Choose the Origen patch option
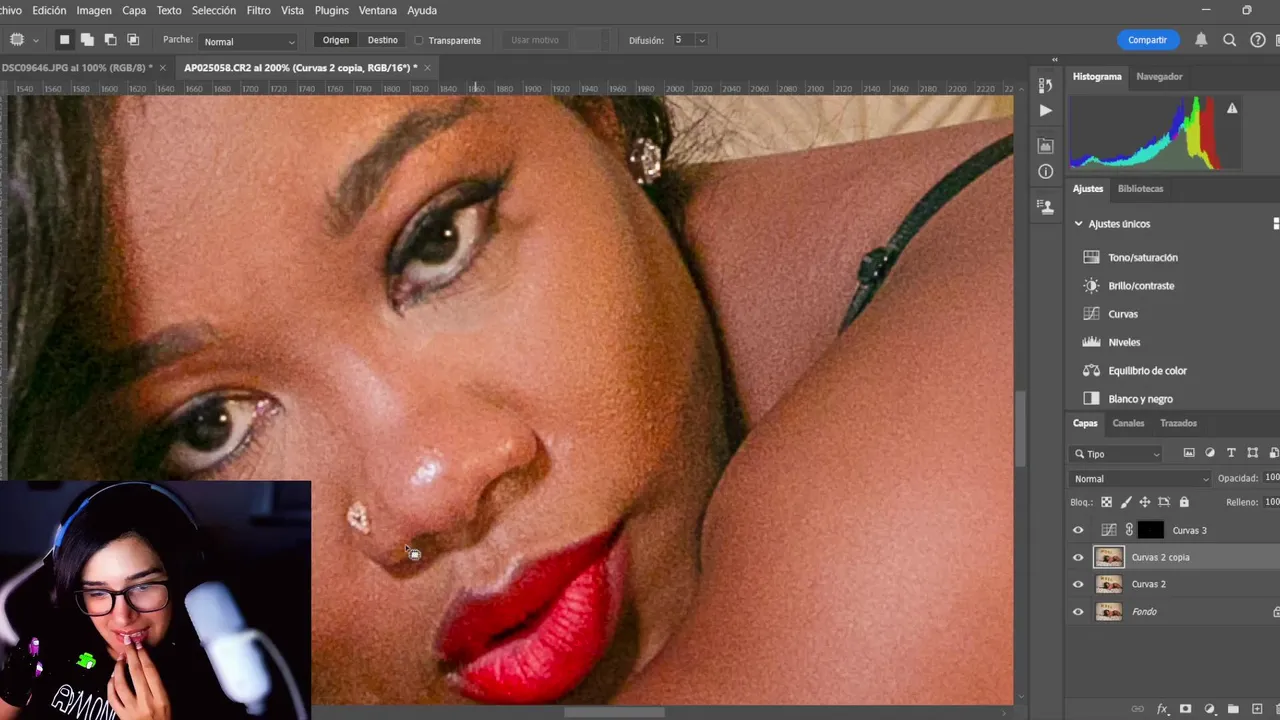The width and height of the screenshot is (1280, 720). [x=336, y=40]
